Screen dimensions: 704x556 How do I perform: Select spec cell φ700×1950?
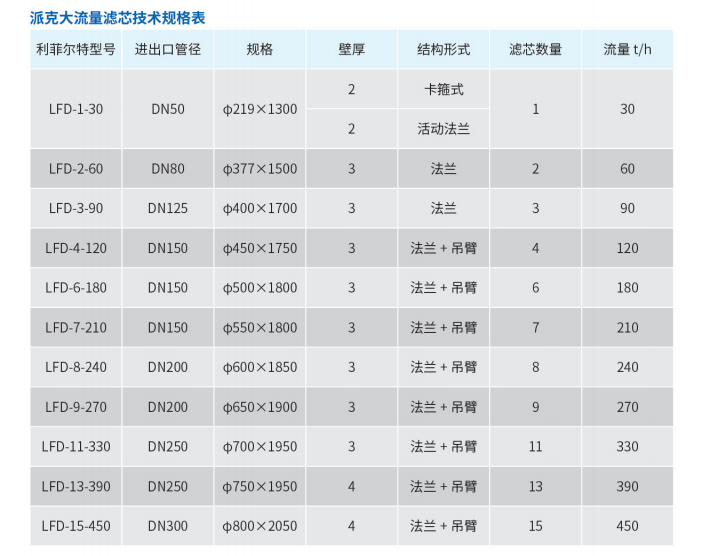[260, 446]
